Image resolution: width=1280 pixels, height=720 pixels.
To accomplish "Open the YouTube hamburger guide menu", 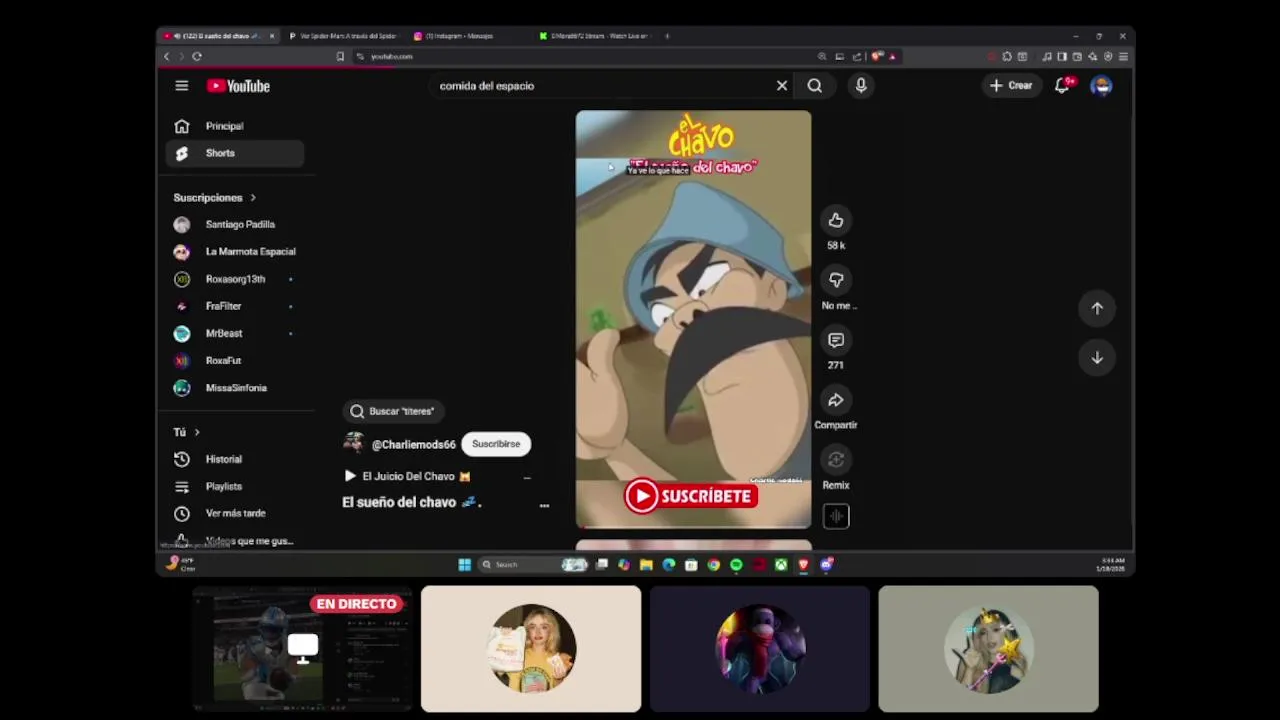I will point(181,86).
